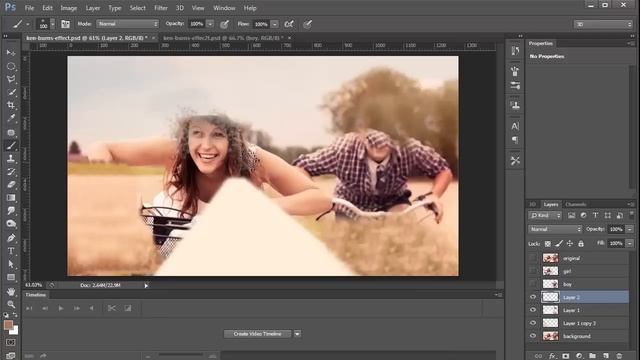Image resolution: width=640 pixels, height=360 pixels.
Task: Hide Layer 1 copy 3 visibility eye
Action: 533,323
